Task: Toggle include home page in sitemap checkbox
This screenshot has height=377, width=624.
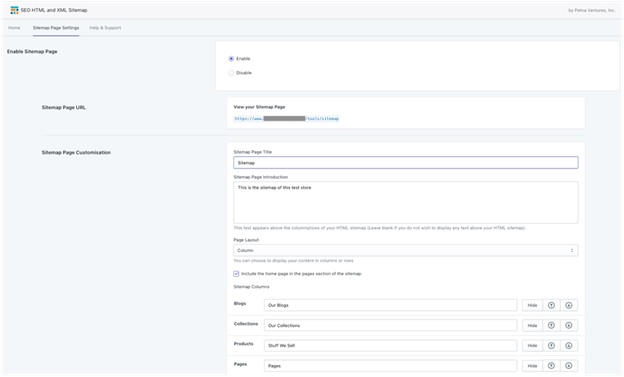Action: 236,274
